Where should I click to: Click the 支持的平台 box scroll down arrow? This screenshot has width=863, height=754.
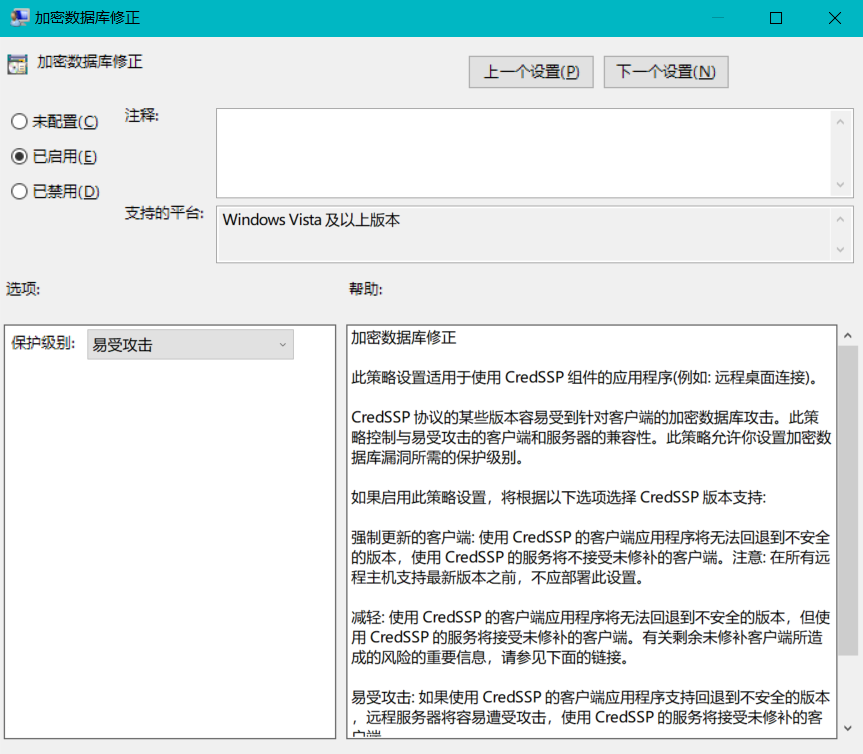pos(840,249)
